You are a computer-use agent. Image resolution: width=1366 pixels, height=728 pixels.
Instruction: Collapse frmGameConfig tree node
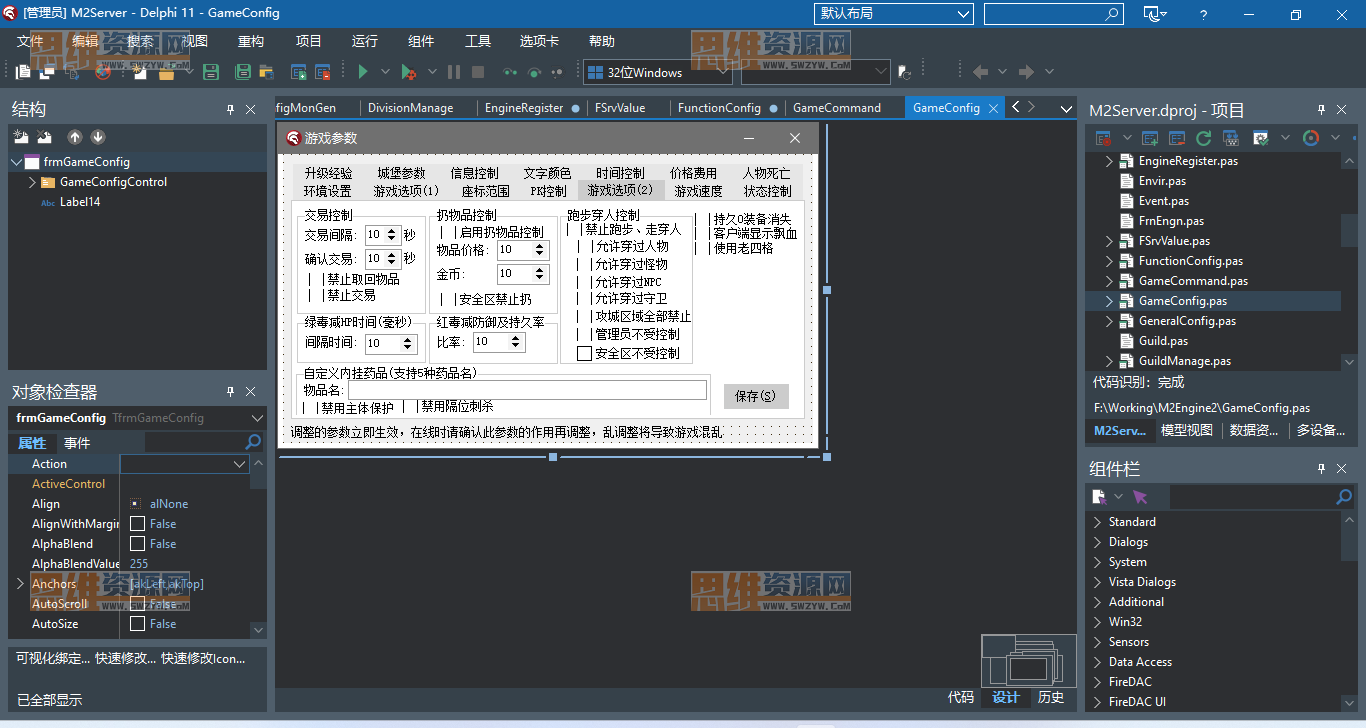coord(16,162)
